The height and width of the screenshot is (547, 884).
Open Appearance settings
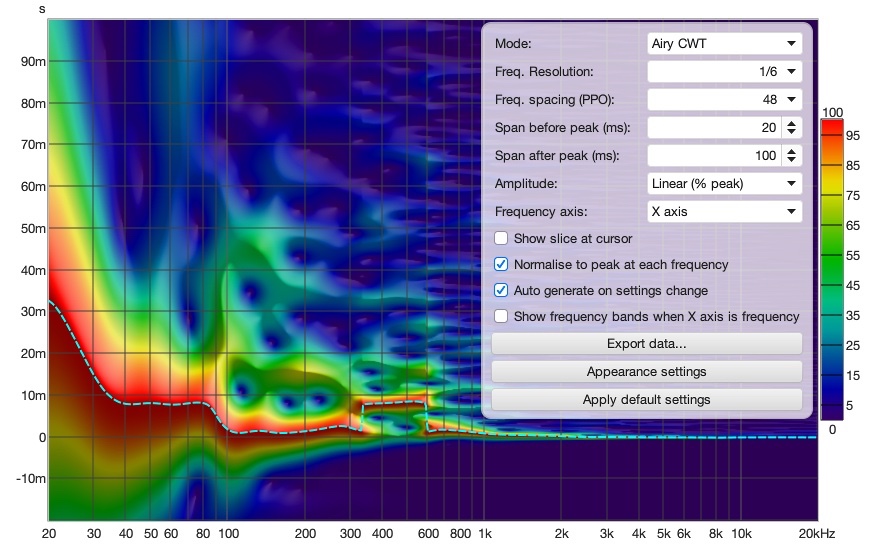click(647, 372)
